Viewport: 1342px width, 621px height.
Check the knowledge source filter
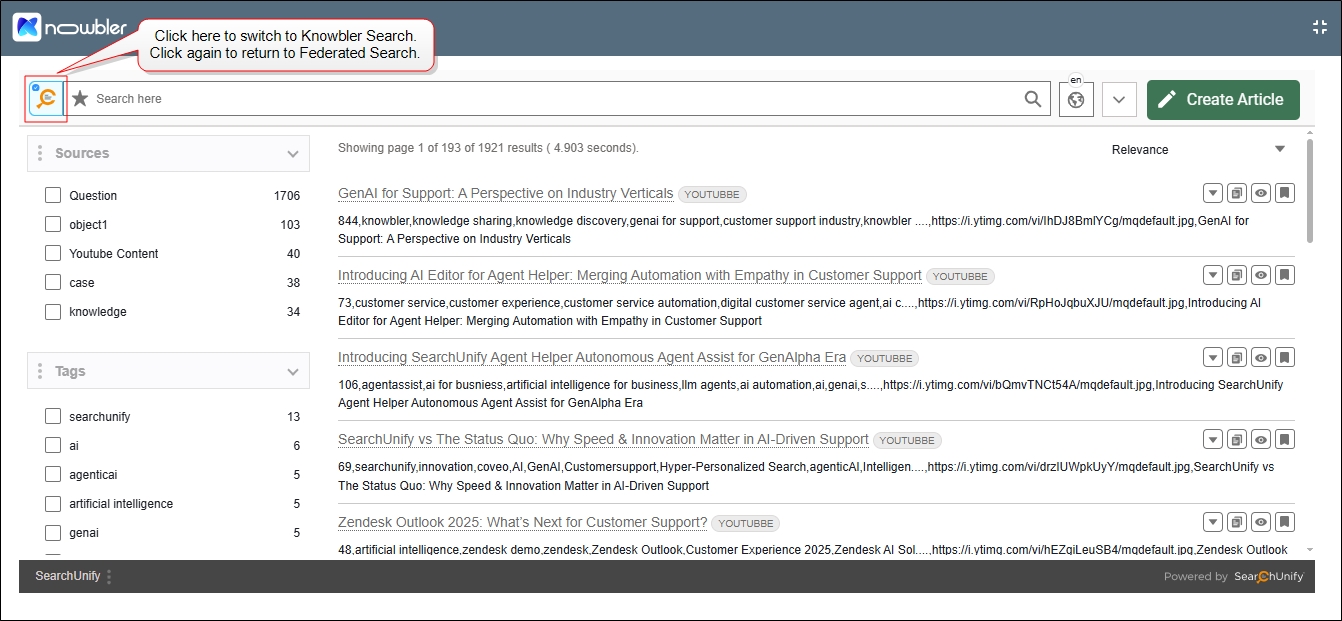pos(53,311)
